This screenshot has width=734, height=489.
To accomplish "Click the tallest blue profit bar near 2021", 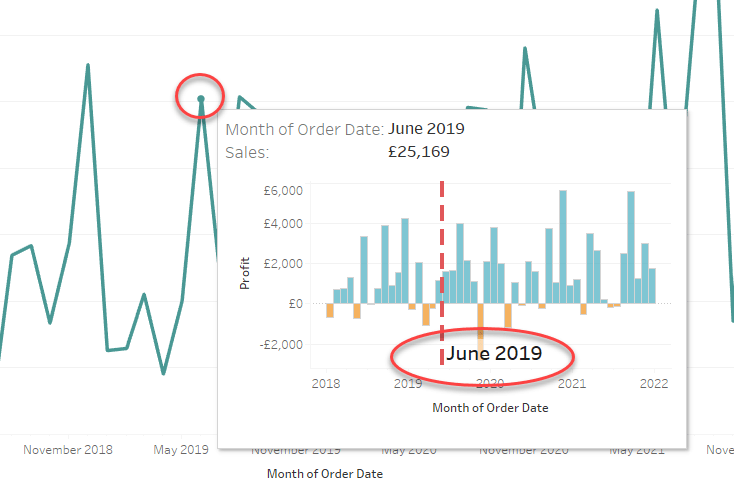I will pos(563,246).
